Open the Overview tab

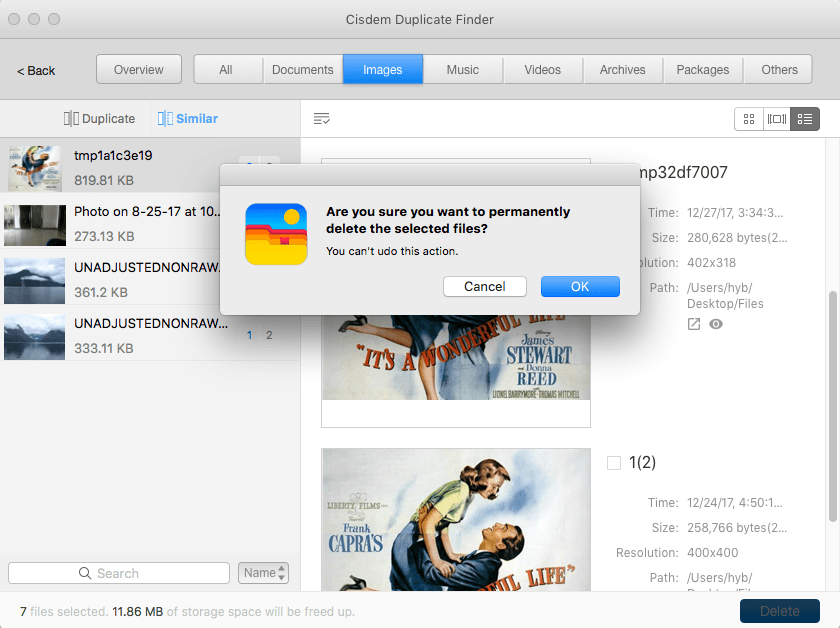point(139,70)
